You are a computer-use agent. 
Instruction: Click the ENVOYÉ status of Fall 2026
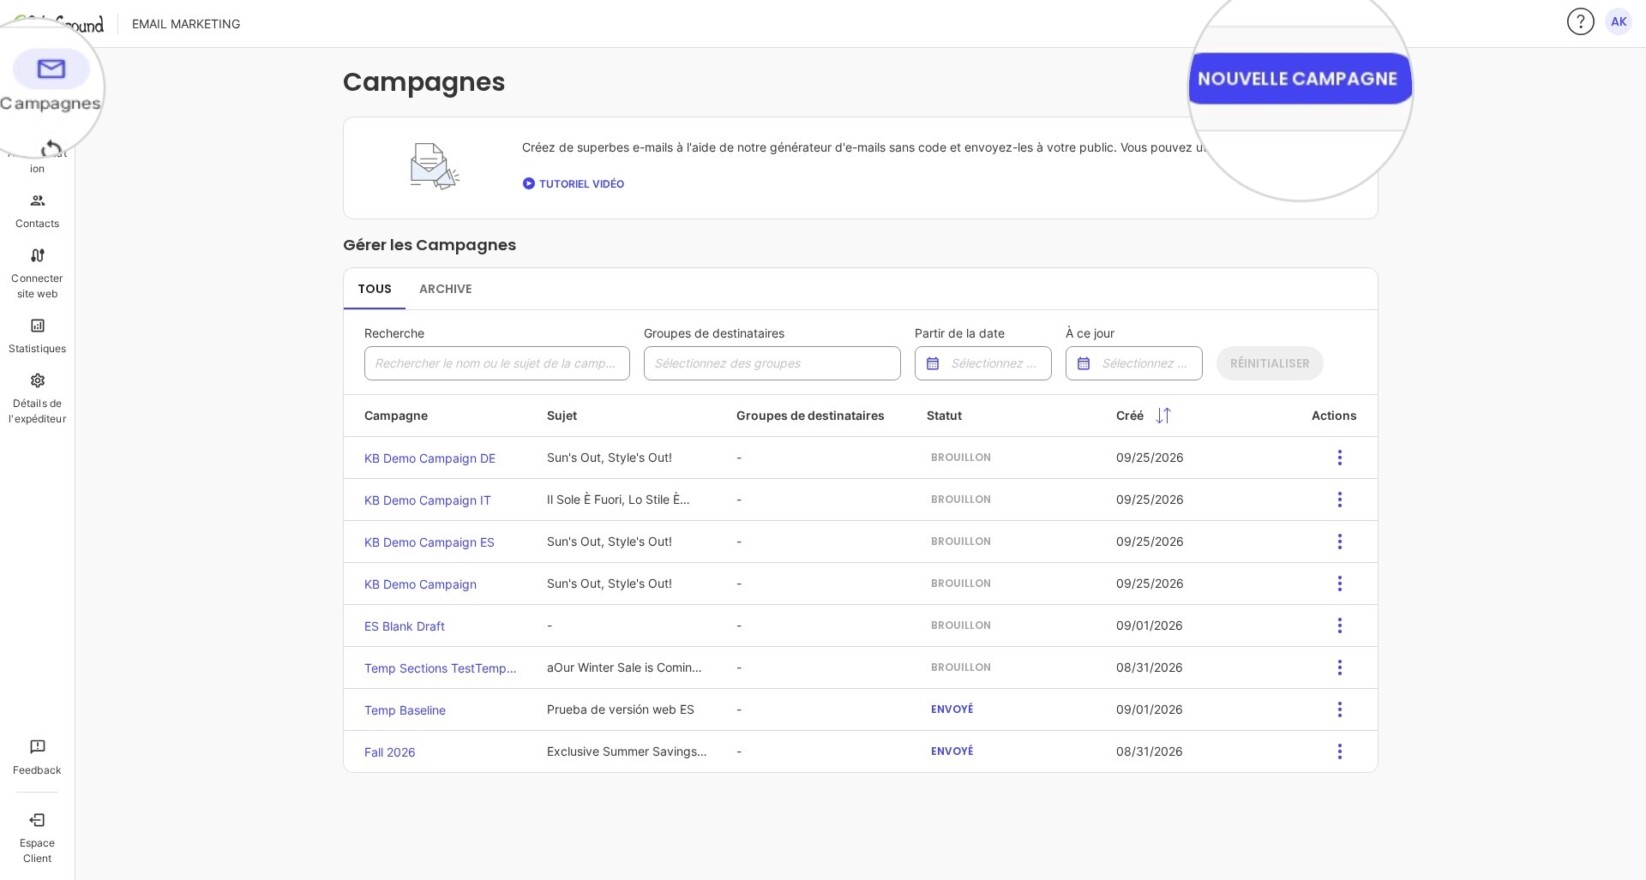click(952, 751)
